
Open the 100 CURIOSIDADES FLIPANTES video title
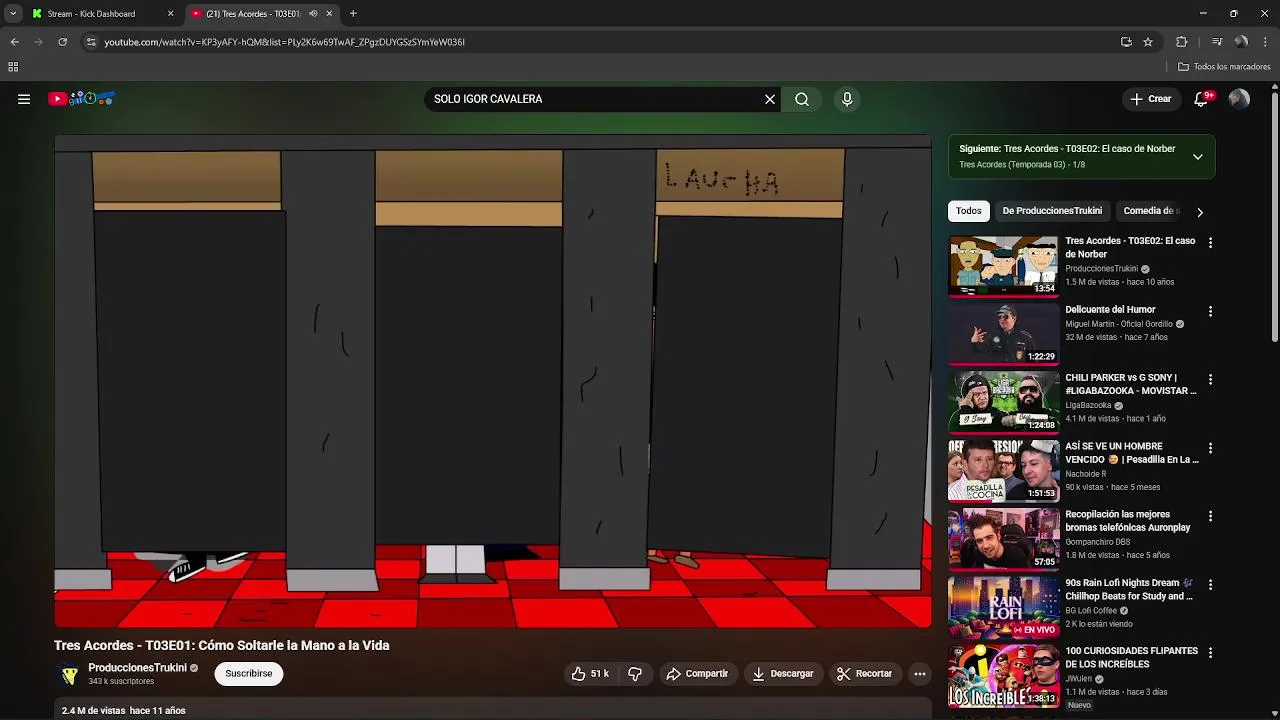(1131, 657)
